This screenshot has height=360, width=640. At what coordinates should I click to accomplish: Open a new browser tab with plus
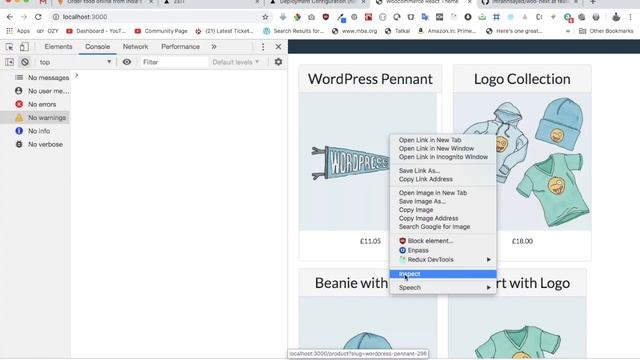point(593,2)
